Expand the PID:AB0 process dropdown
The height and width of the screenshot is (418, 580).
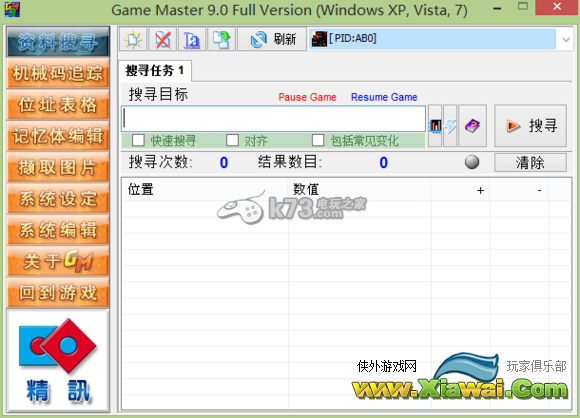566,39
